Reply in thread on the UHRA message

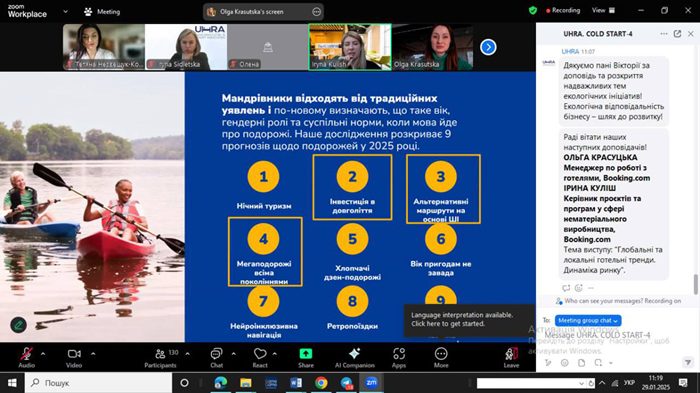[x=566, y=288]
